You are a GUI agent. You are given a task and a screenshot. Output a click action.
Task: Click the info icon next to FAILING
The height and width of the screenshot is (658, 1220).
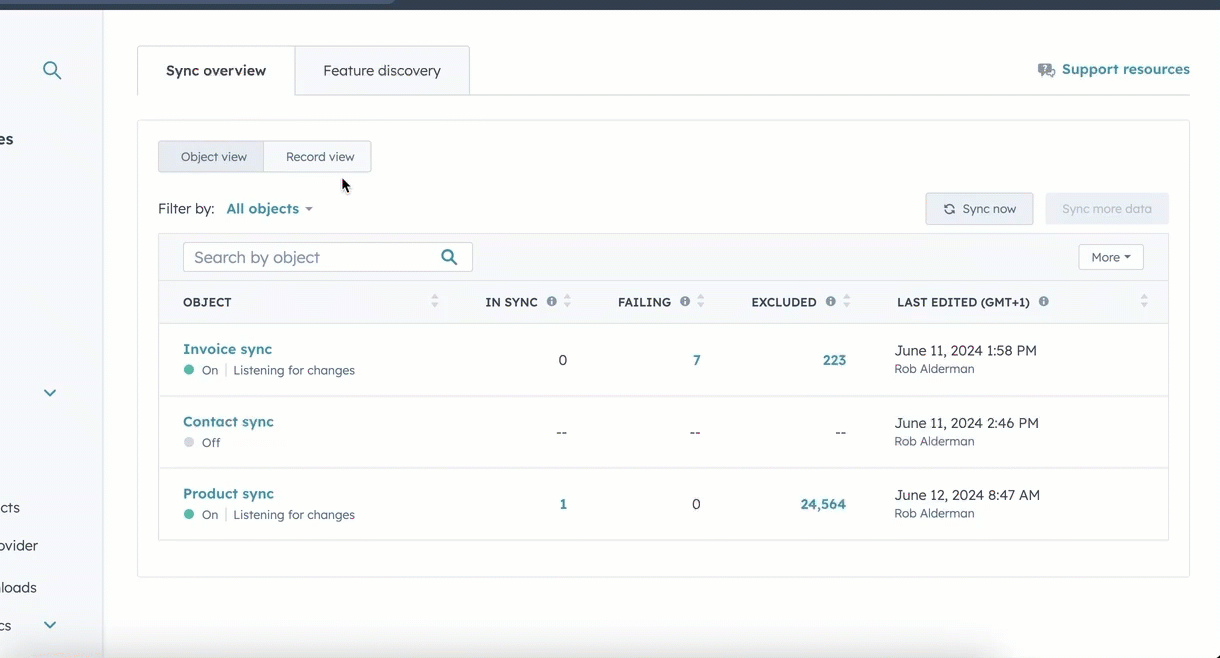pyautogui.click(x=685, y=301)
